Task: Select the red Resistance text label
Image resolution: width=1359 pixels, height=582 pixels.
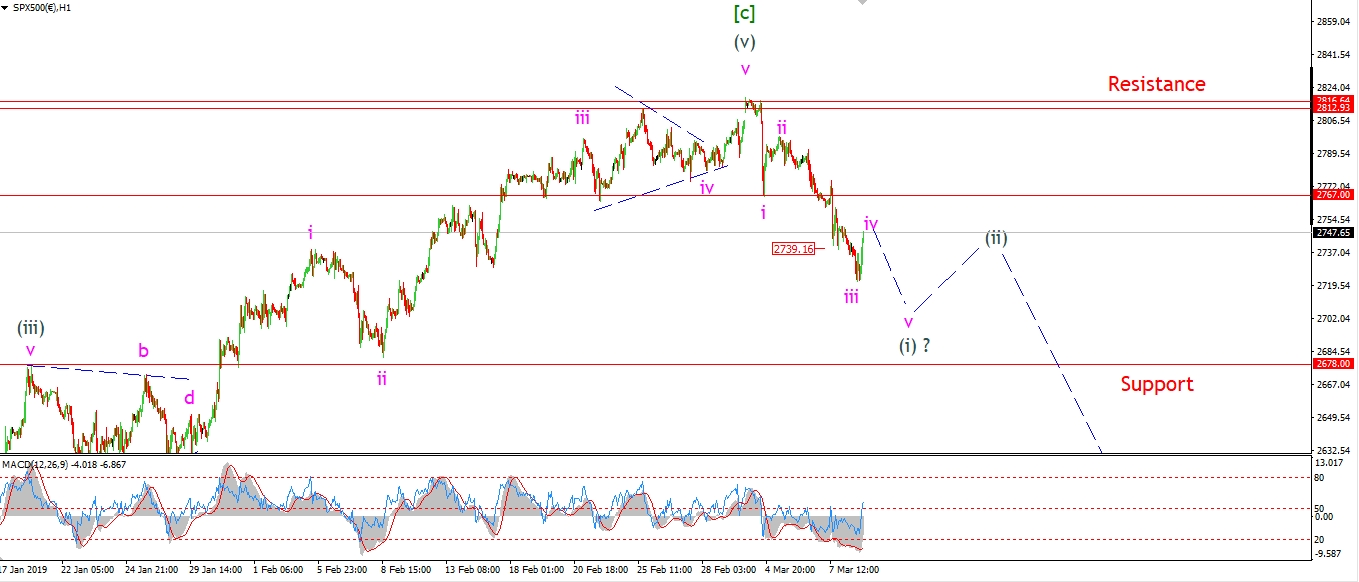Action: (x=1156, y=84)
